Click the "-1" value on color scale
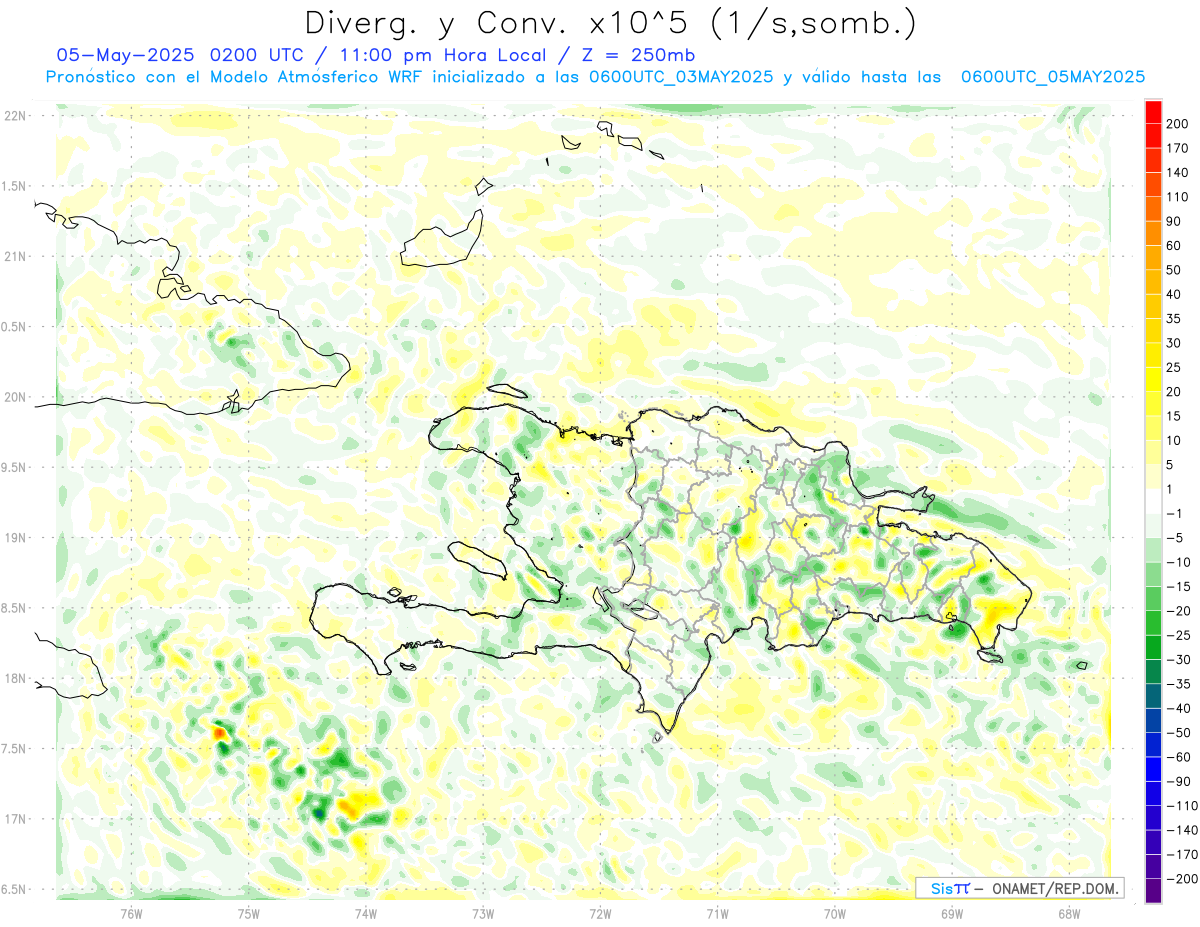The image size is (1200, 927). [x=1174, y=514]
